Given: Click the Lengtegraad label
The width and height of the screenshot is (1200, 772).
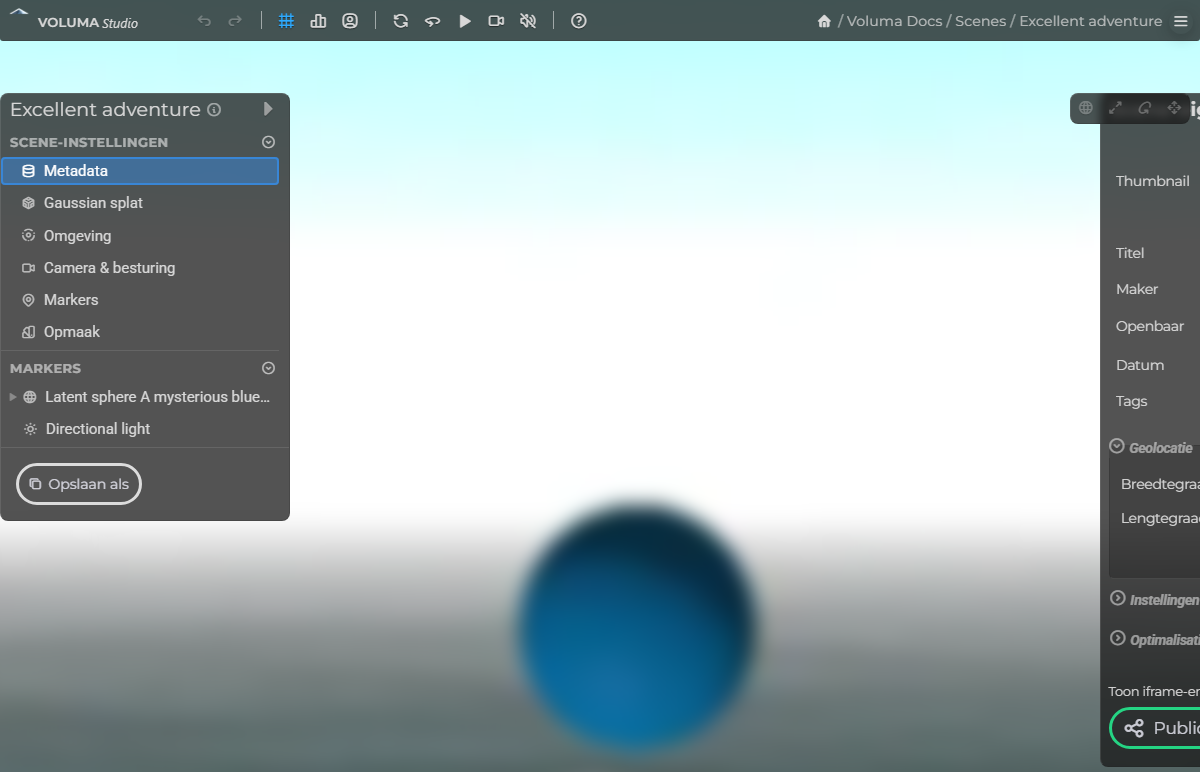Looking at the screenshot, I should 1160,518.
